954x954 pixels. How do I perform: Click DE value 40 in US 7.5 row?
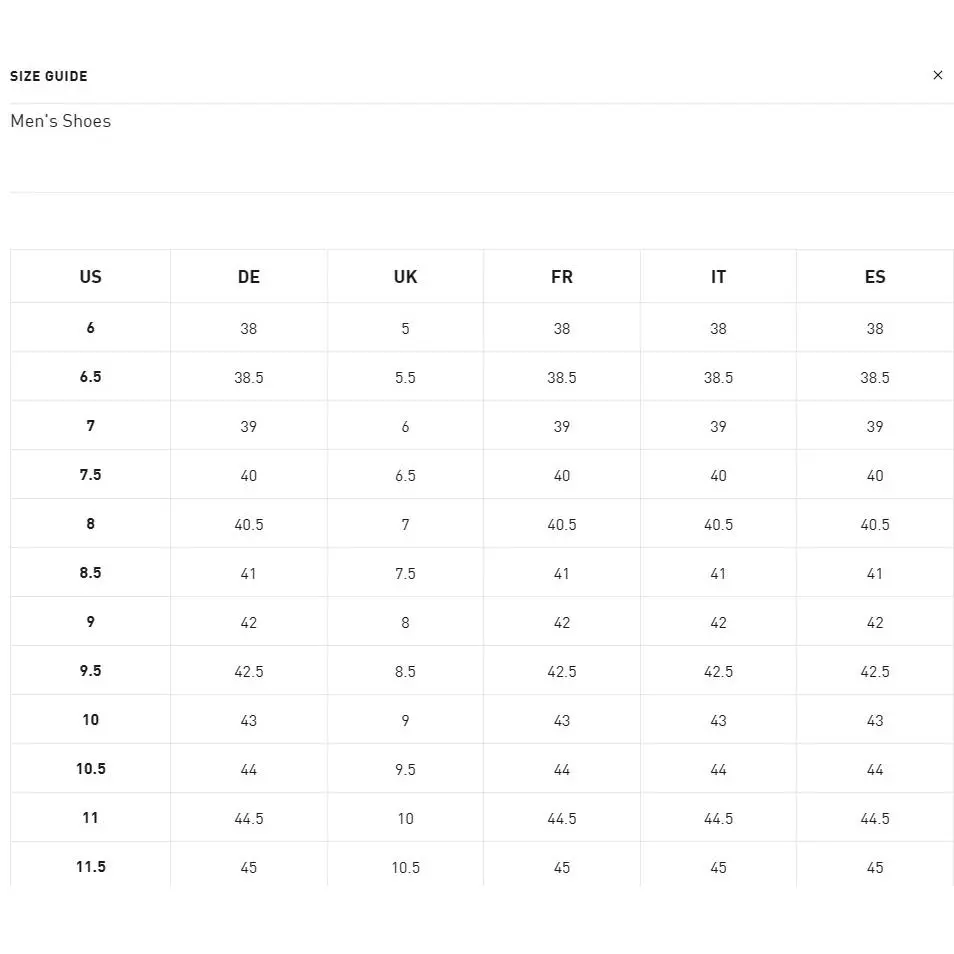(x=249, y=476)
